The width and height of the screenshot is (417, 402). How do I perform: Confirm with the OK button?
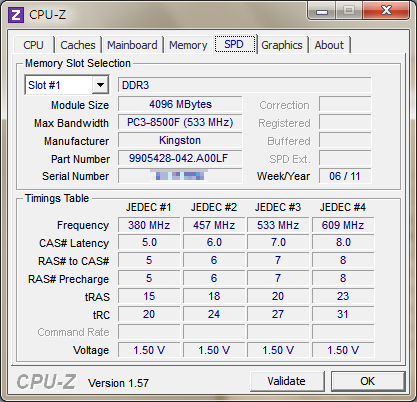tap(368, 381)
